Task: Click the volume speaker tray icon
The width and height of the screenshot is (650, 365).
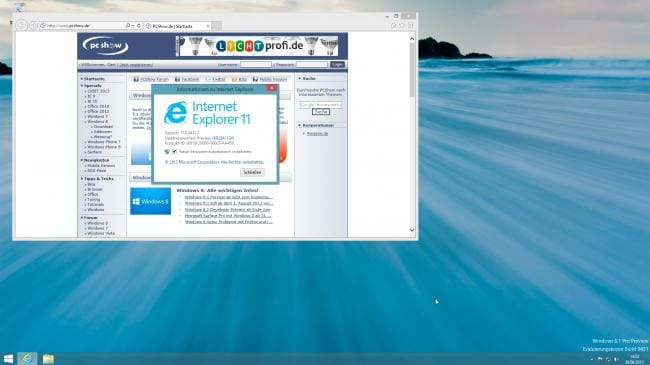Action: [x=616, y=359]
